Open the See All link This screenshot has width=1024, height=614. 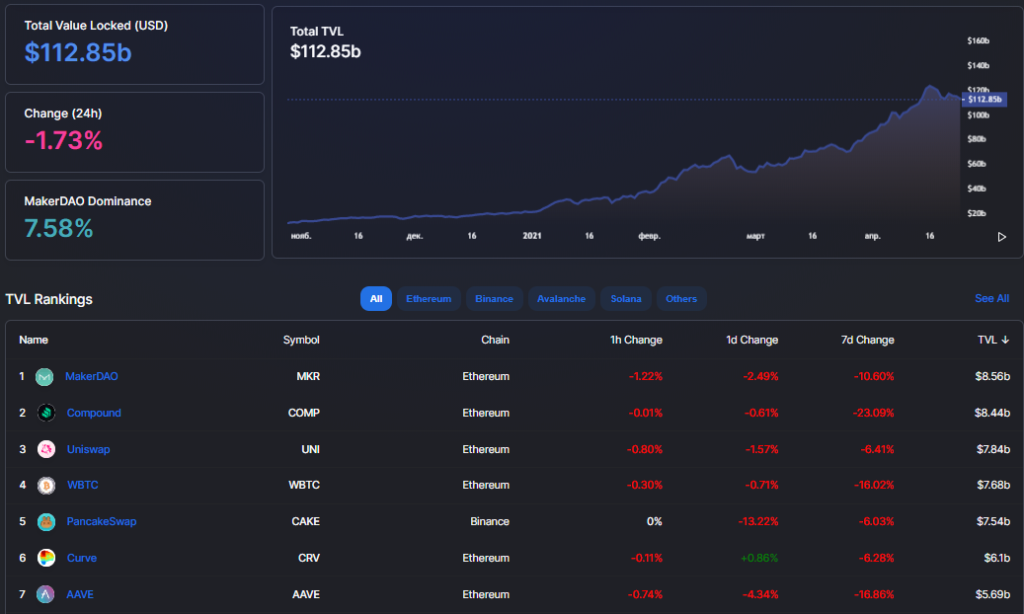991,298
